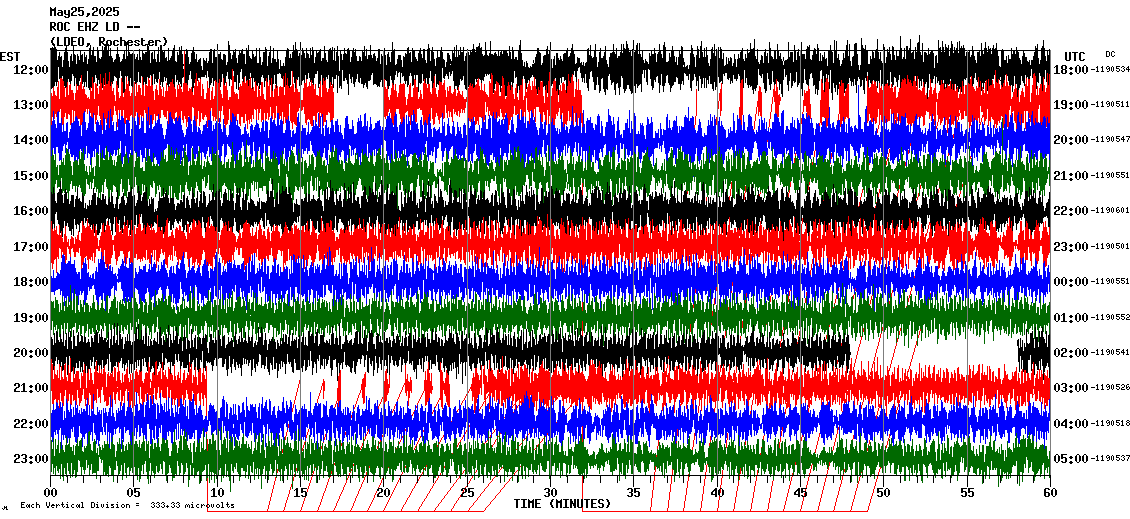Click the 35 minute tick label

coord(634,493)
